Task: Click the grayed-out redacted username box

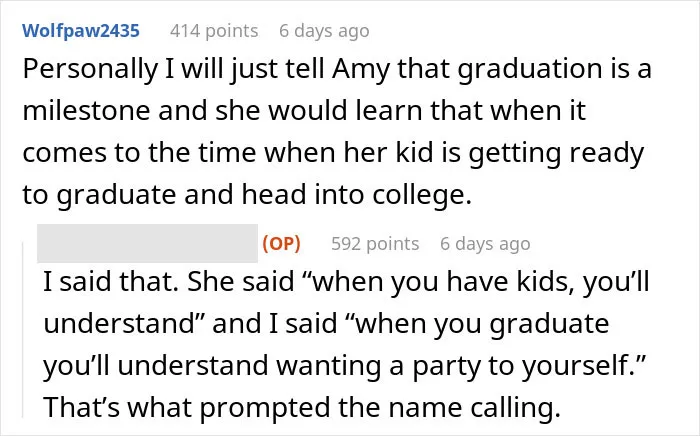Action: coord(147,243)
